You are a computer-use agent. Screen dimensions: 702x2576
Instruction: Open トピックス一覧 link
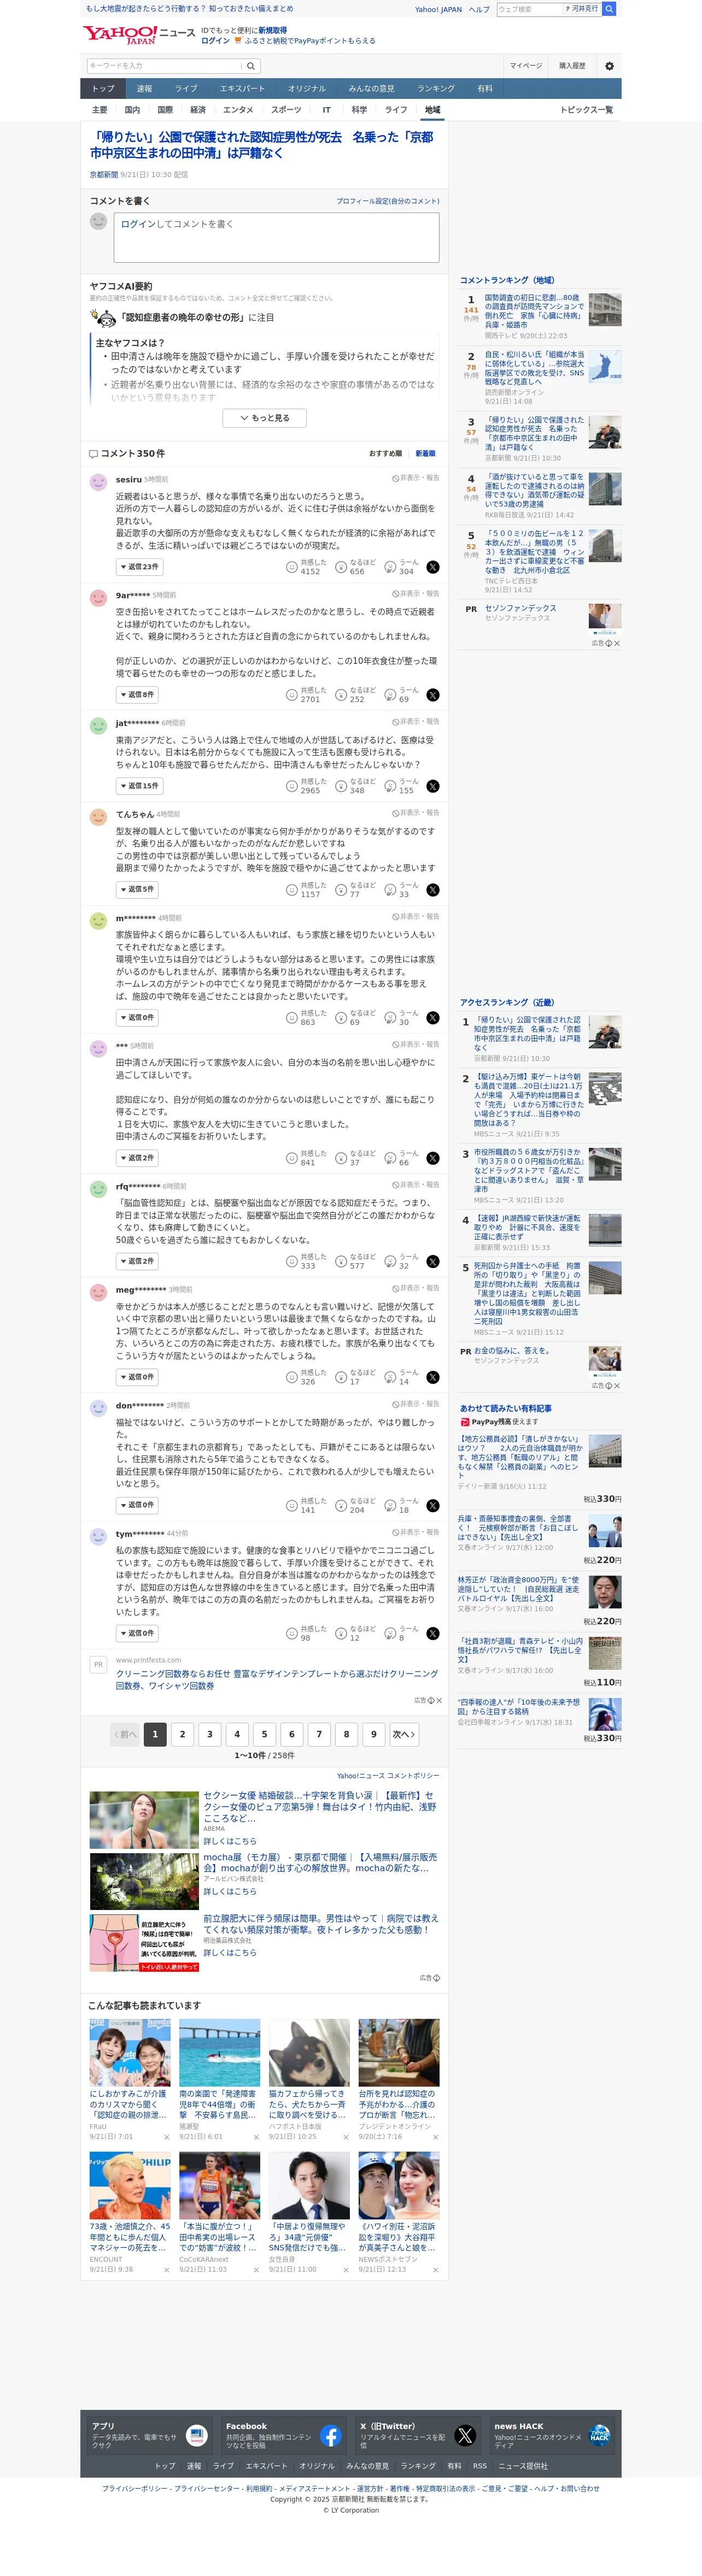587,110
